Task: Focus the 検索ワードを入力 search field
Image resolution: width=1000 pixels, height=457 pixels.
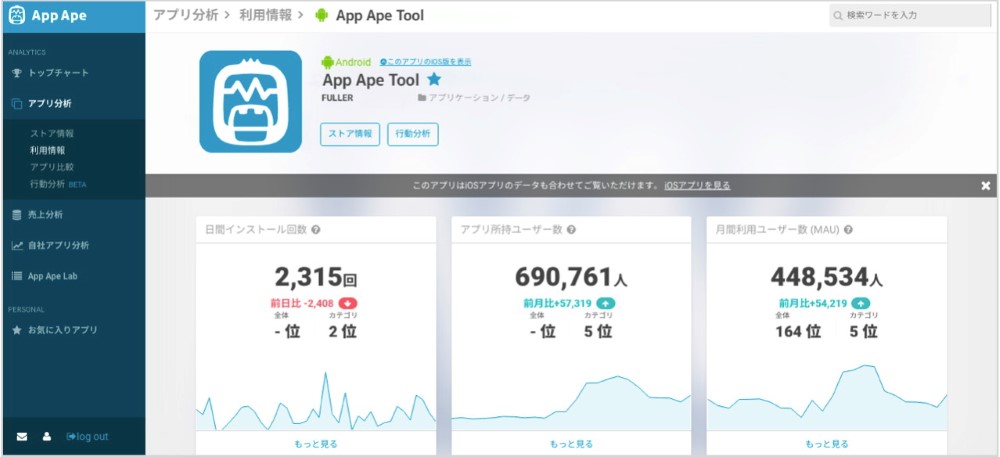Action: pos(910,15)
